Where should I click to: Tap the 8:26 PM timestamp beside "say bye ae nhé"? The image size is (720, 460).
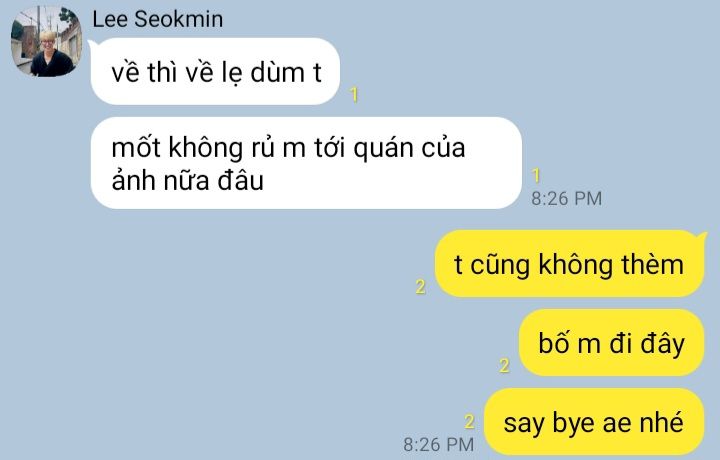point(439,445)
